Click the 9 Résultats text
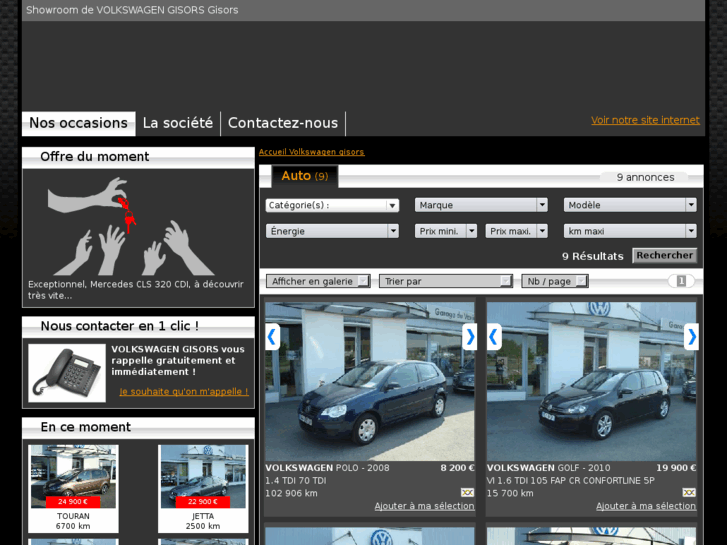 [593, 256]
